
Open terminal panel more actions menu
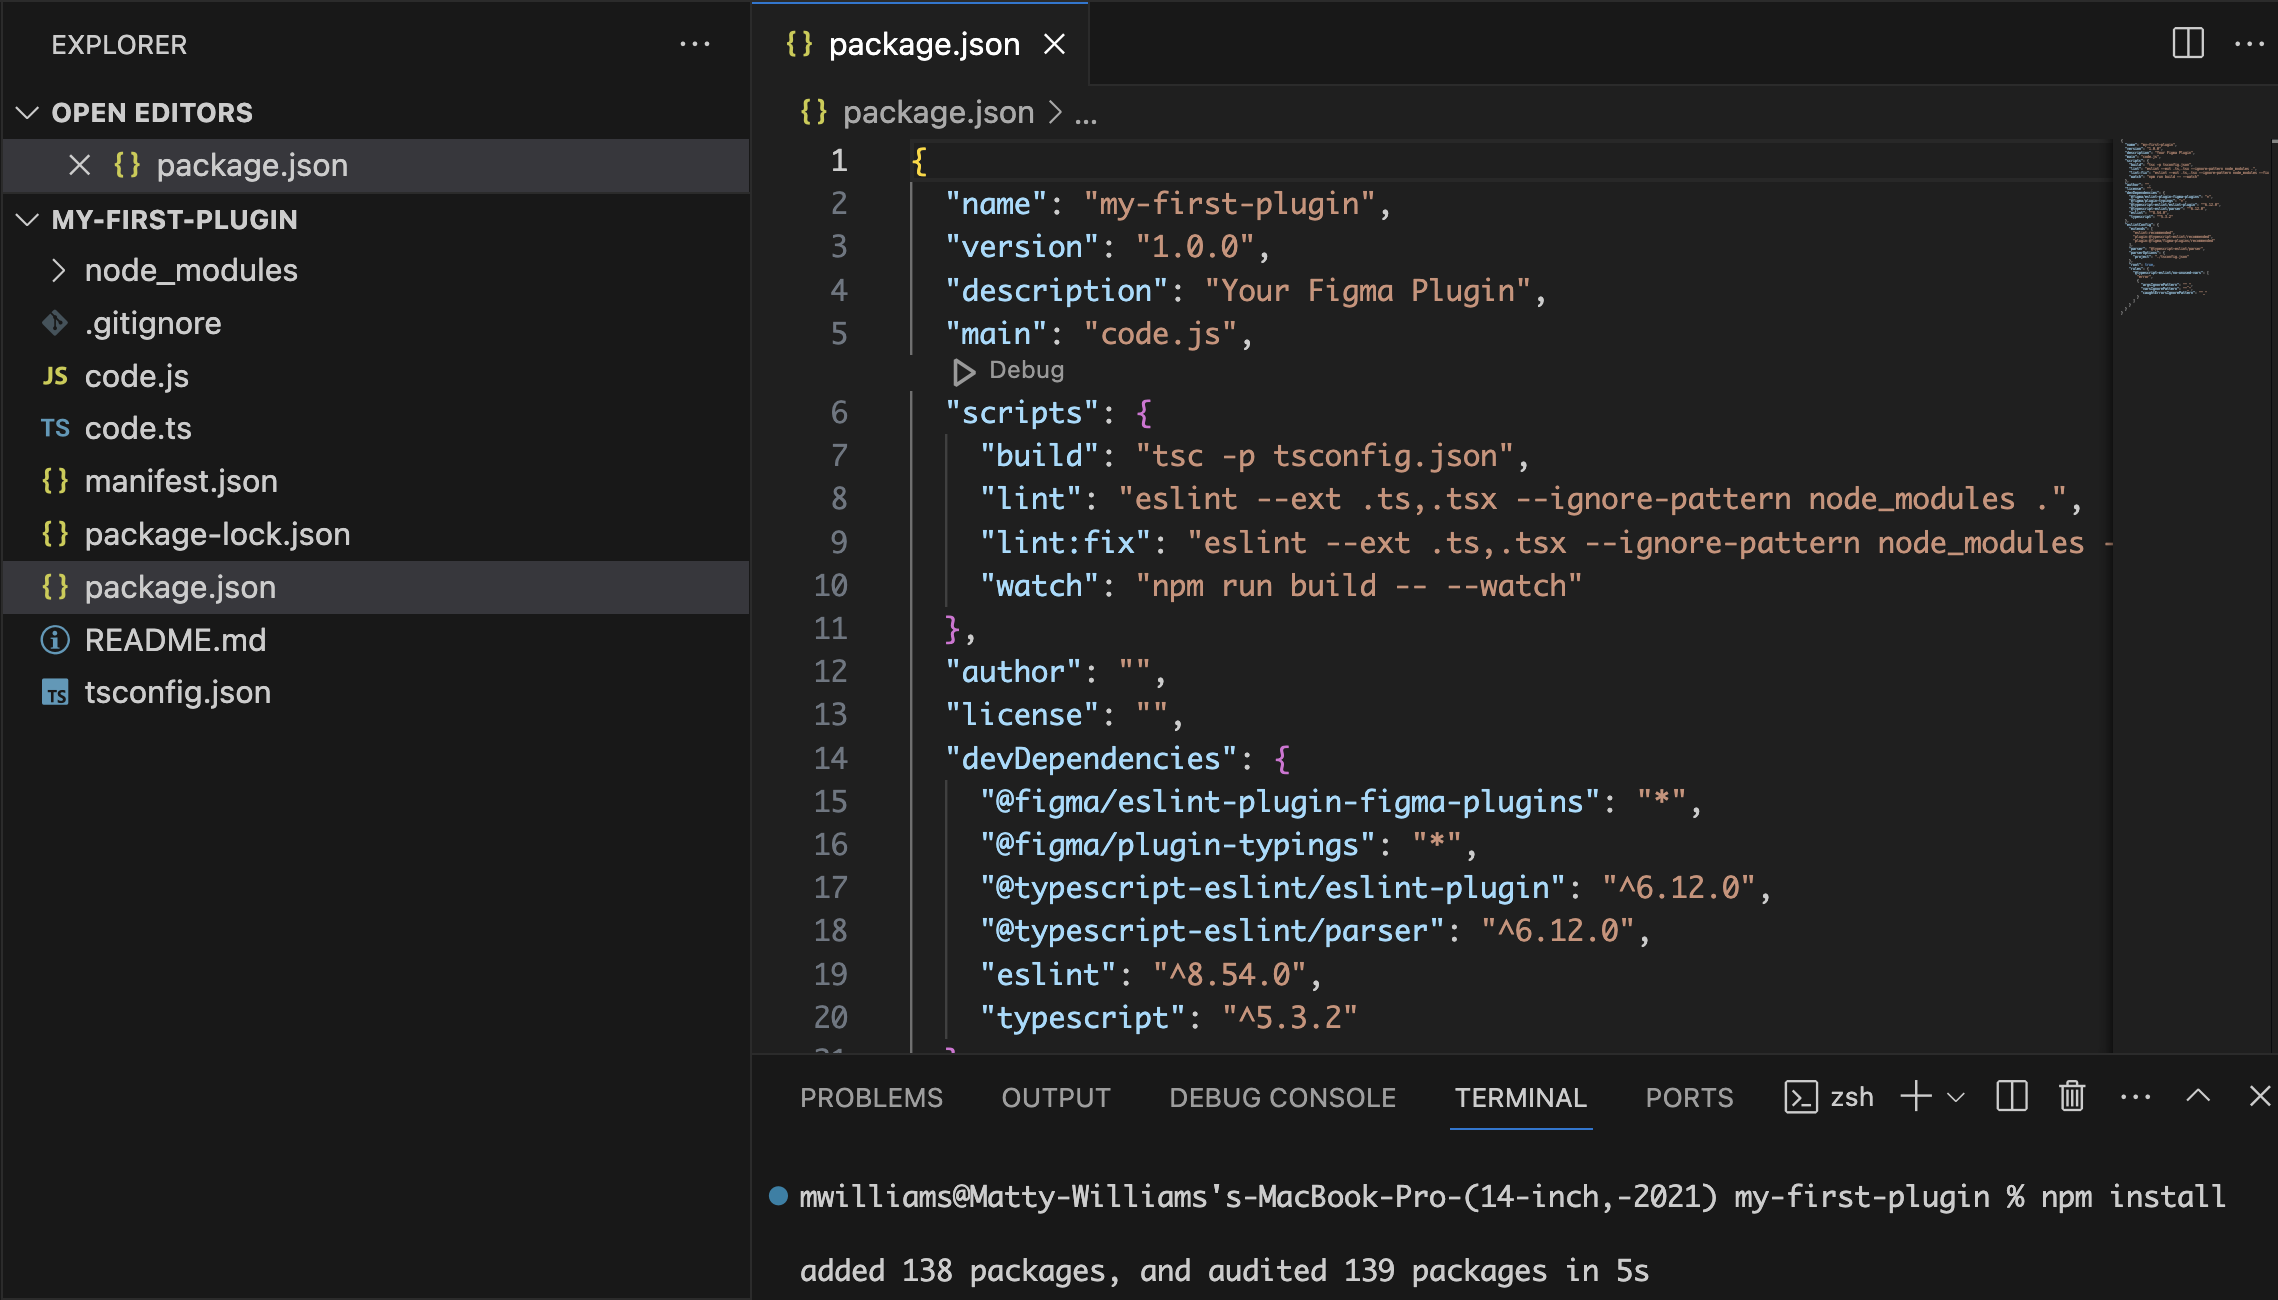(x=2135, y=1097)
